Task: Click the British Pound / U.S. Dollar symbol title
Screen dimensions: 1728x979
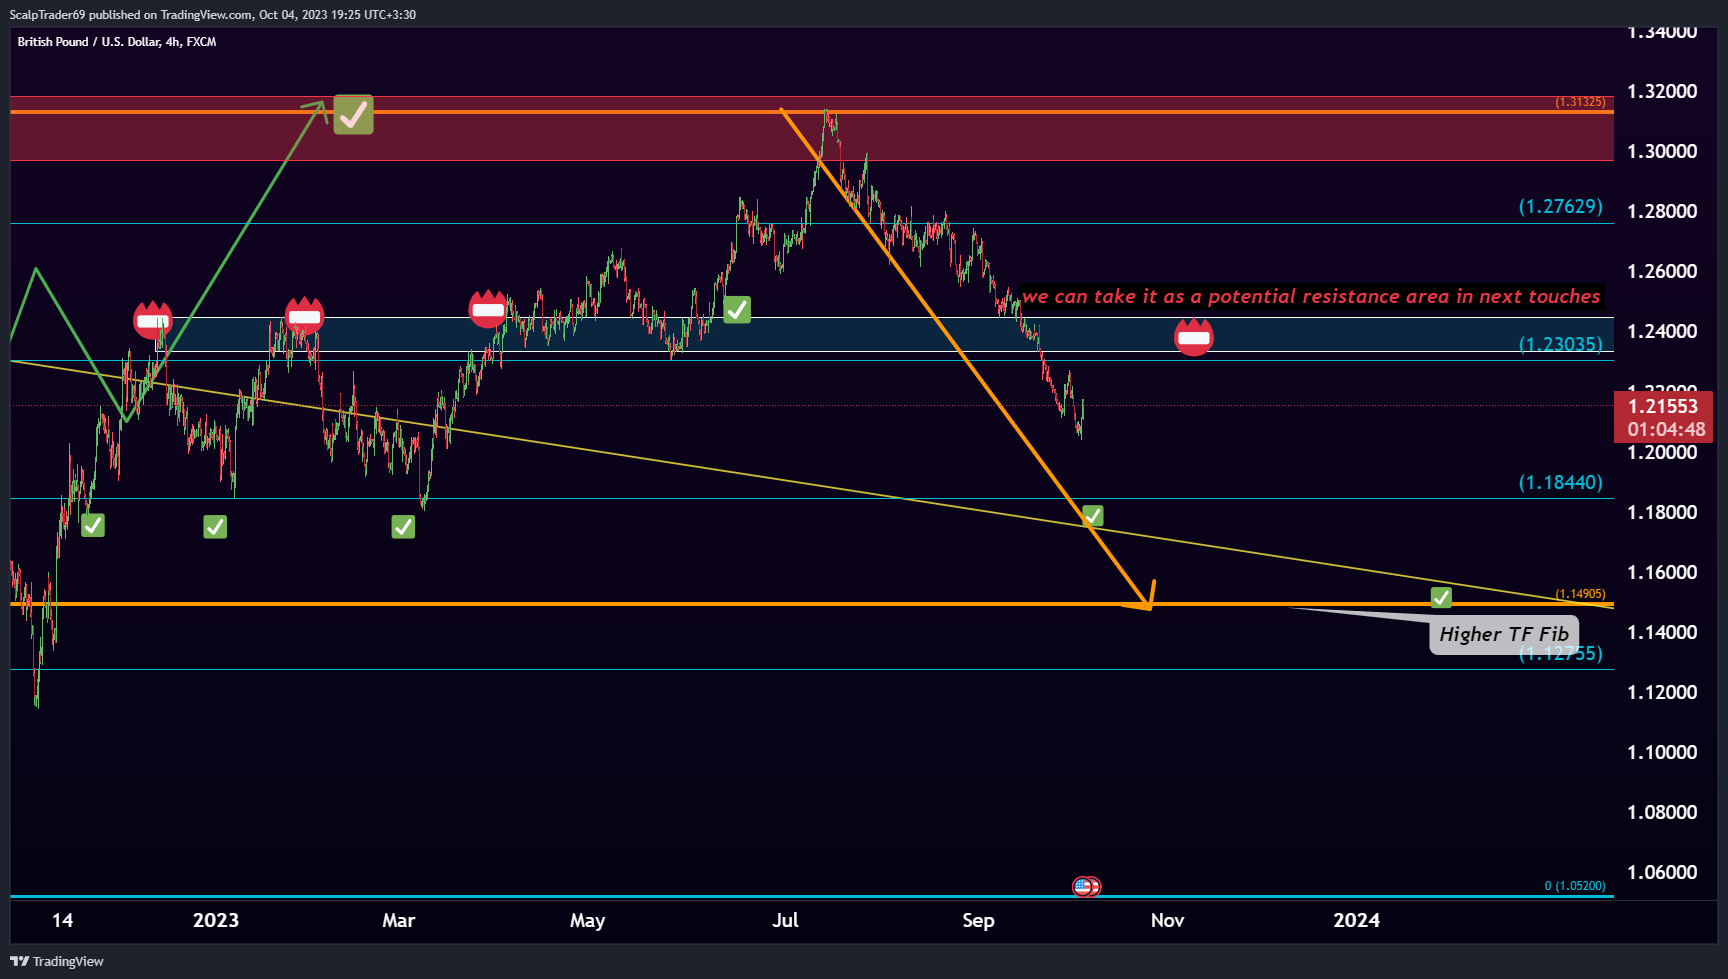Action: coord(117,42)
